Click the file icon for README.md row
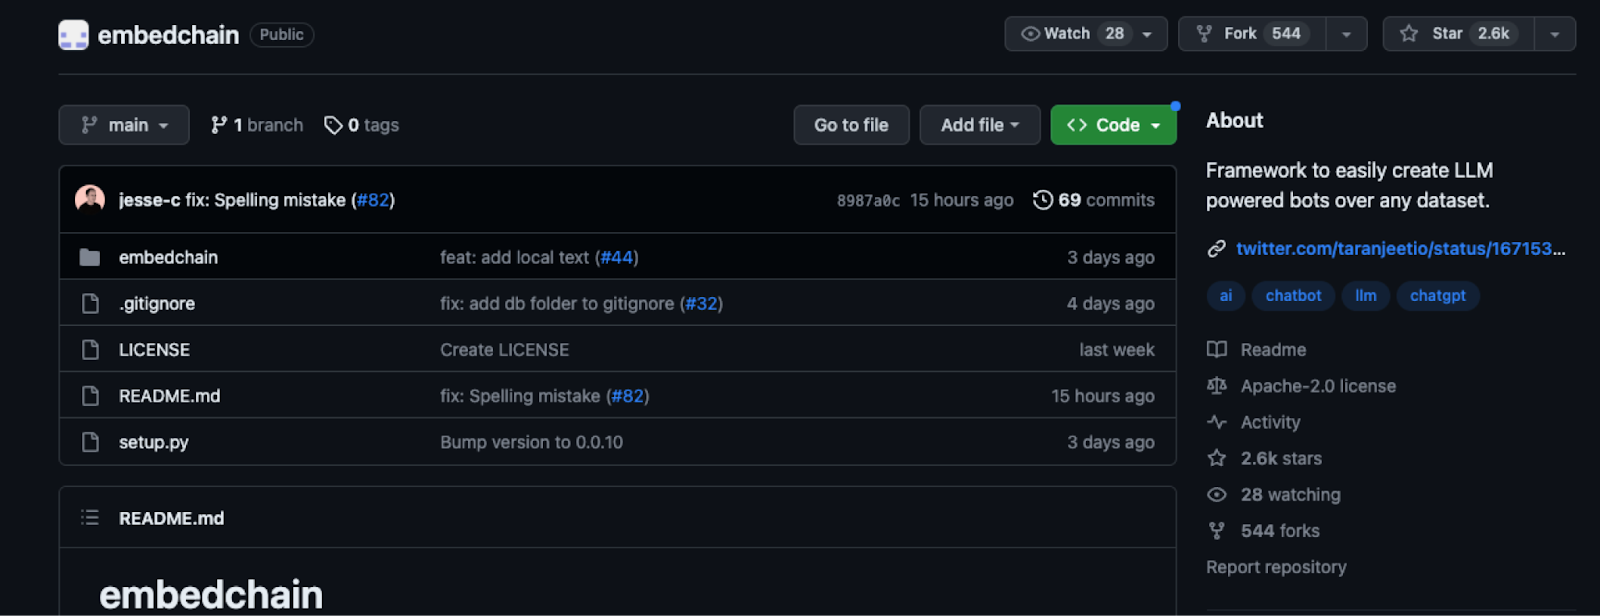Screen dimensions: 1600x616 pyautogui.click(x=90, y=396)
